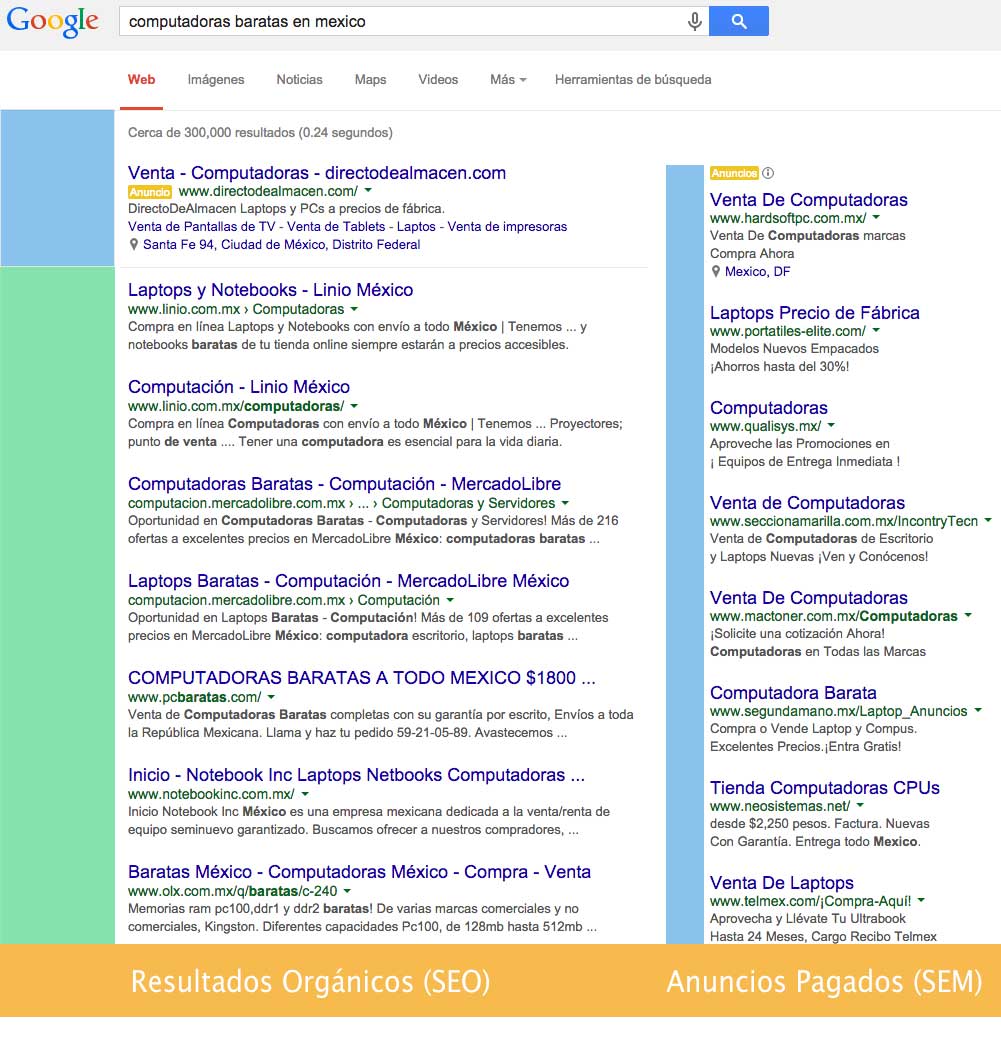Image resolution: width=1001 pixels, height=1050 pixels.
Task: Go to the Maps tab
Action: pyautogui.click(x=370, y=80)
